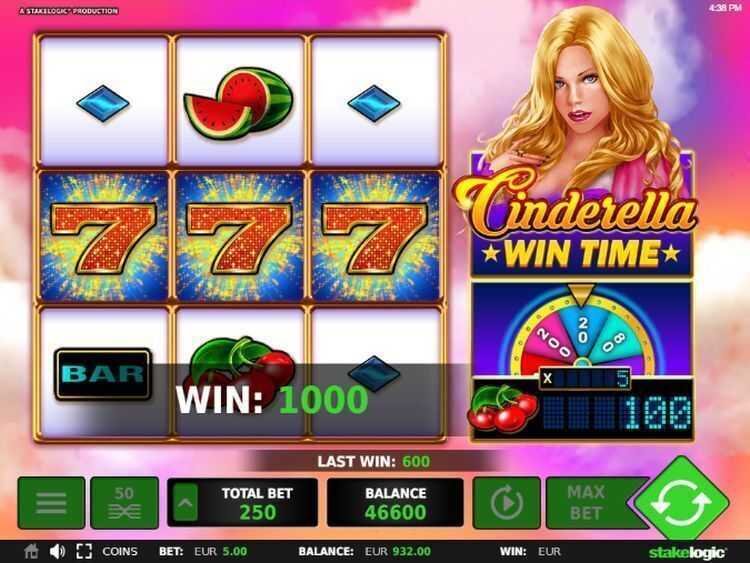Toggle fullscreen mode icon
Image resolution: width=750 pixels, height=563 pixels.
point(84,552)
